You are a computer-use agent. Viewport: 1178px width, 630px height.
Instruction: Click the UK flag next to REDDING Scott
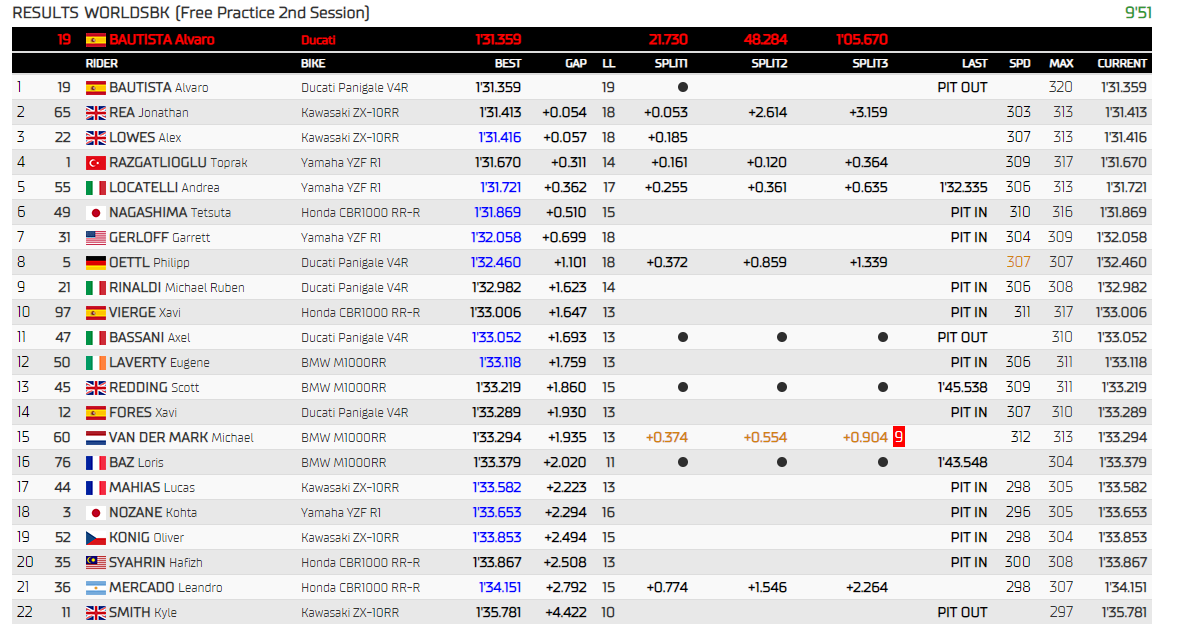coord(95,387)
